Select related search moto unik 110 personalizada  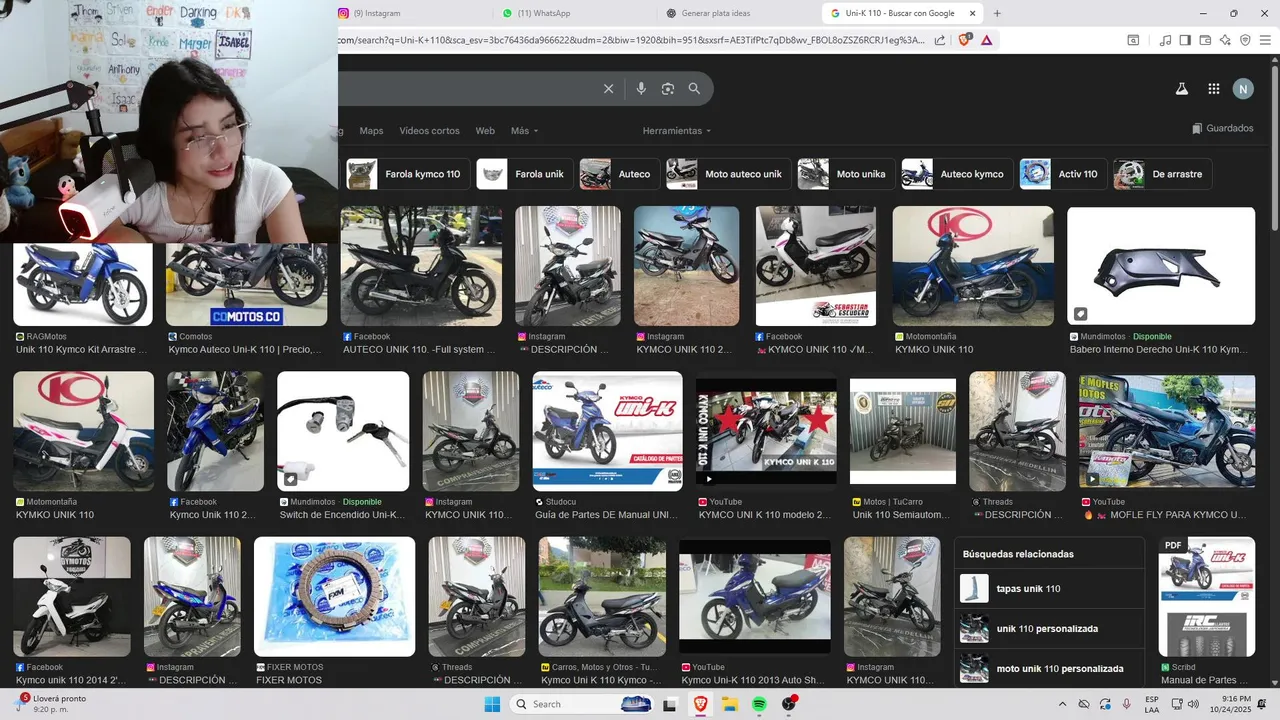point(1049,668)
